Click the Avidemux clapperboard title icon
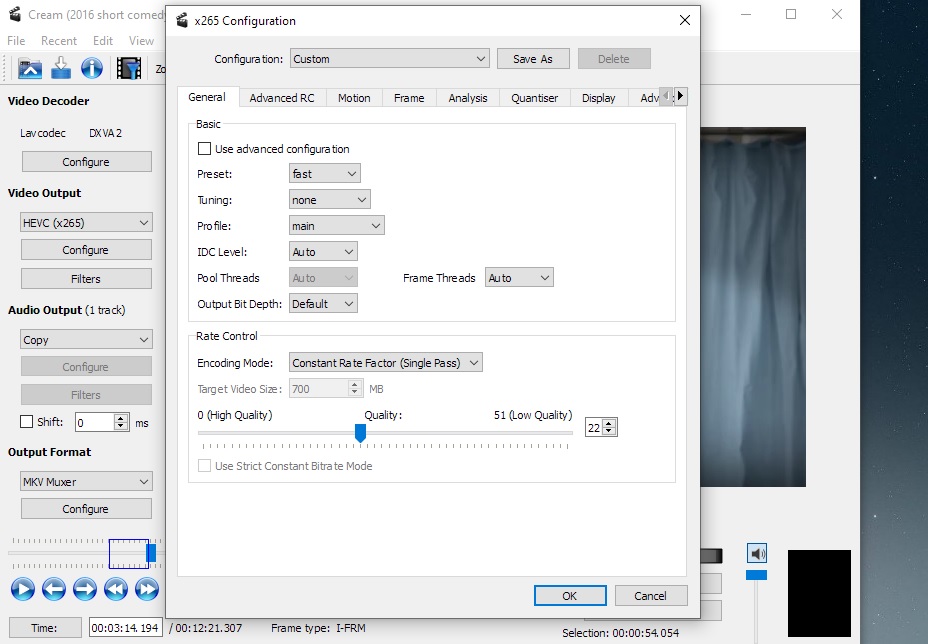Screen dimensions: 928x644 click(15, 14)
